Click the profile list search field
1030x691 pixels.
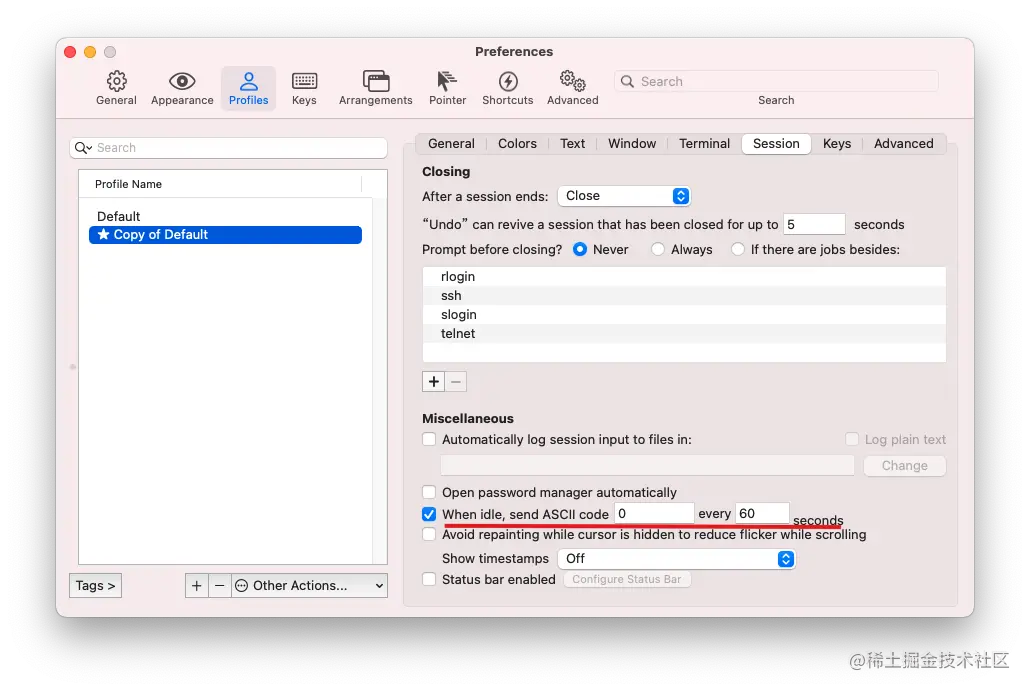229,148
